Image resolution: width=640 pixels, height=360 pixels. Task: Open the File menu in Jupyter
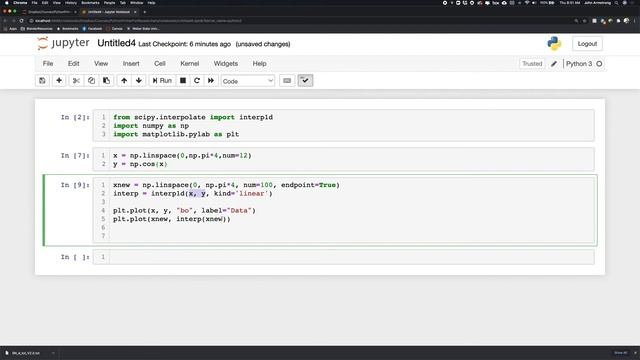(x=48, y=64)
